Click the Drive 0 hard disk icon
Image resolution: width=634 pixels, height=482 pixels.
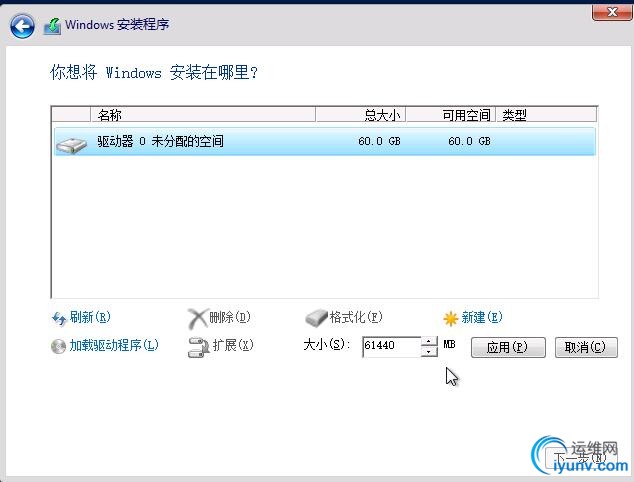72,146
